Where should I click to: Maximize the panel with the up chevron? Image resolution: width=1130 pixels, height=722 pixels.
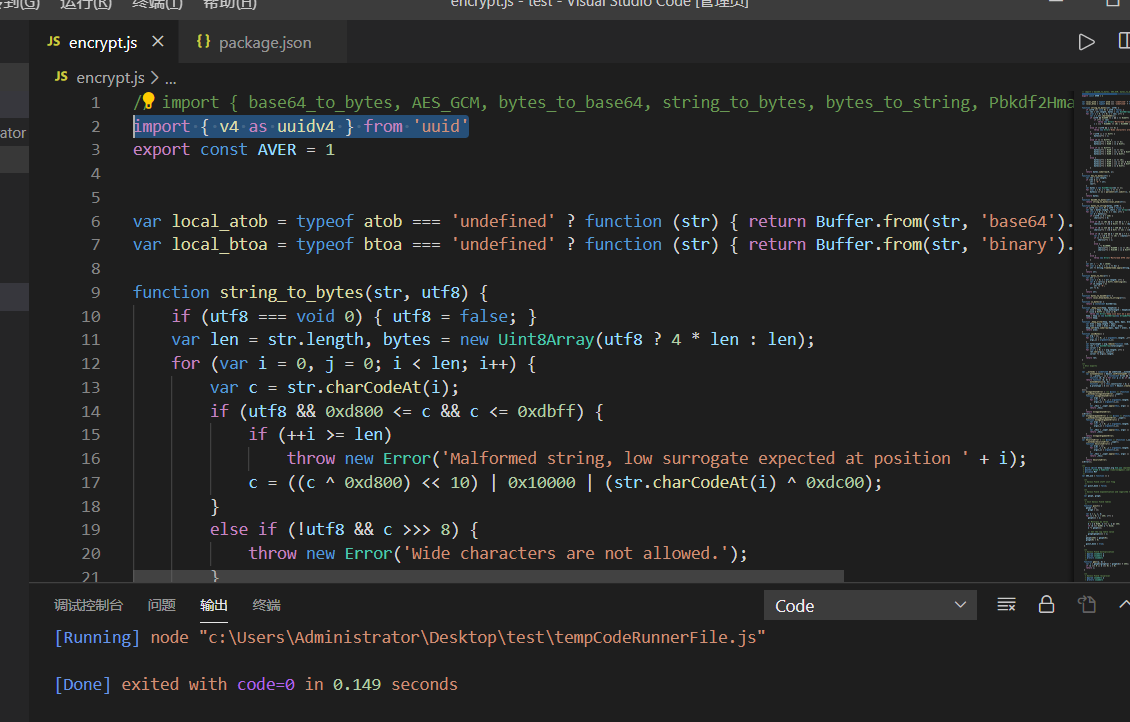[1124, 605]
